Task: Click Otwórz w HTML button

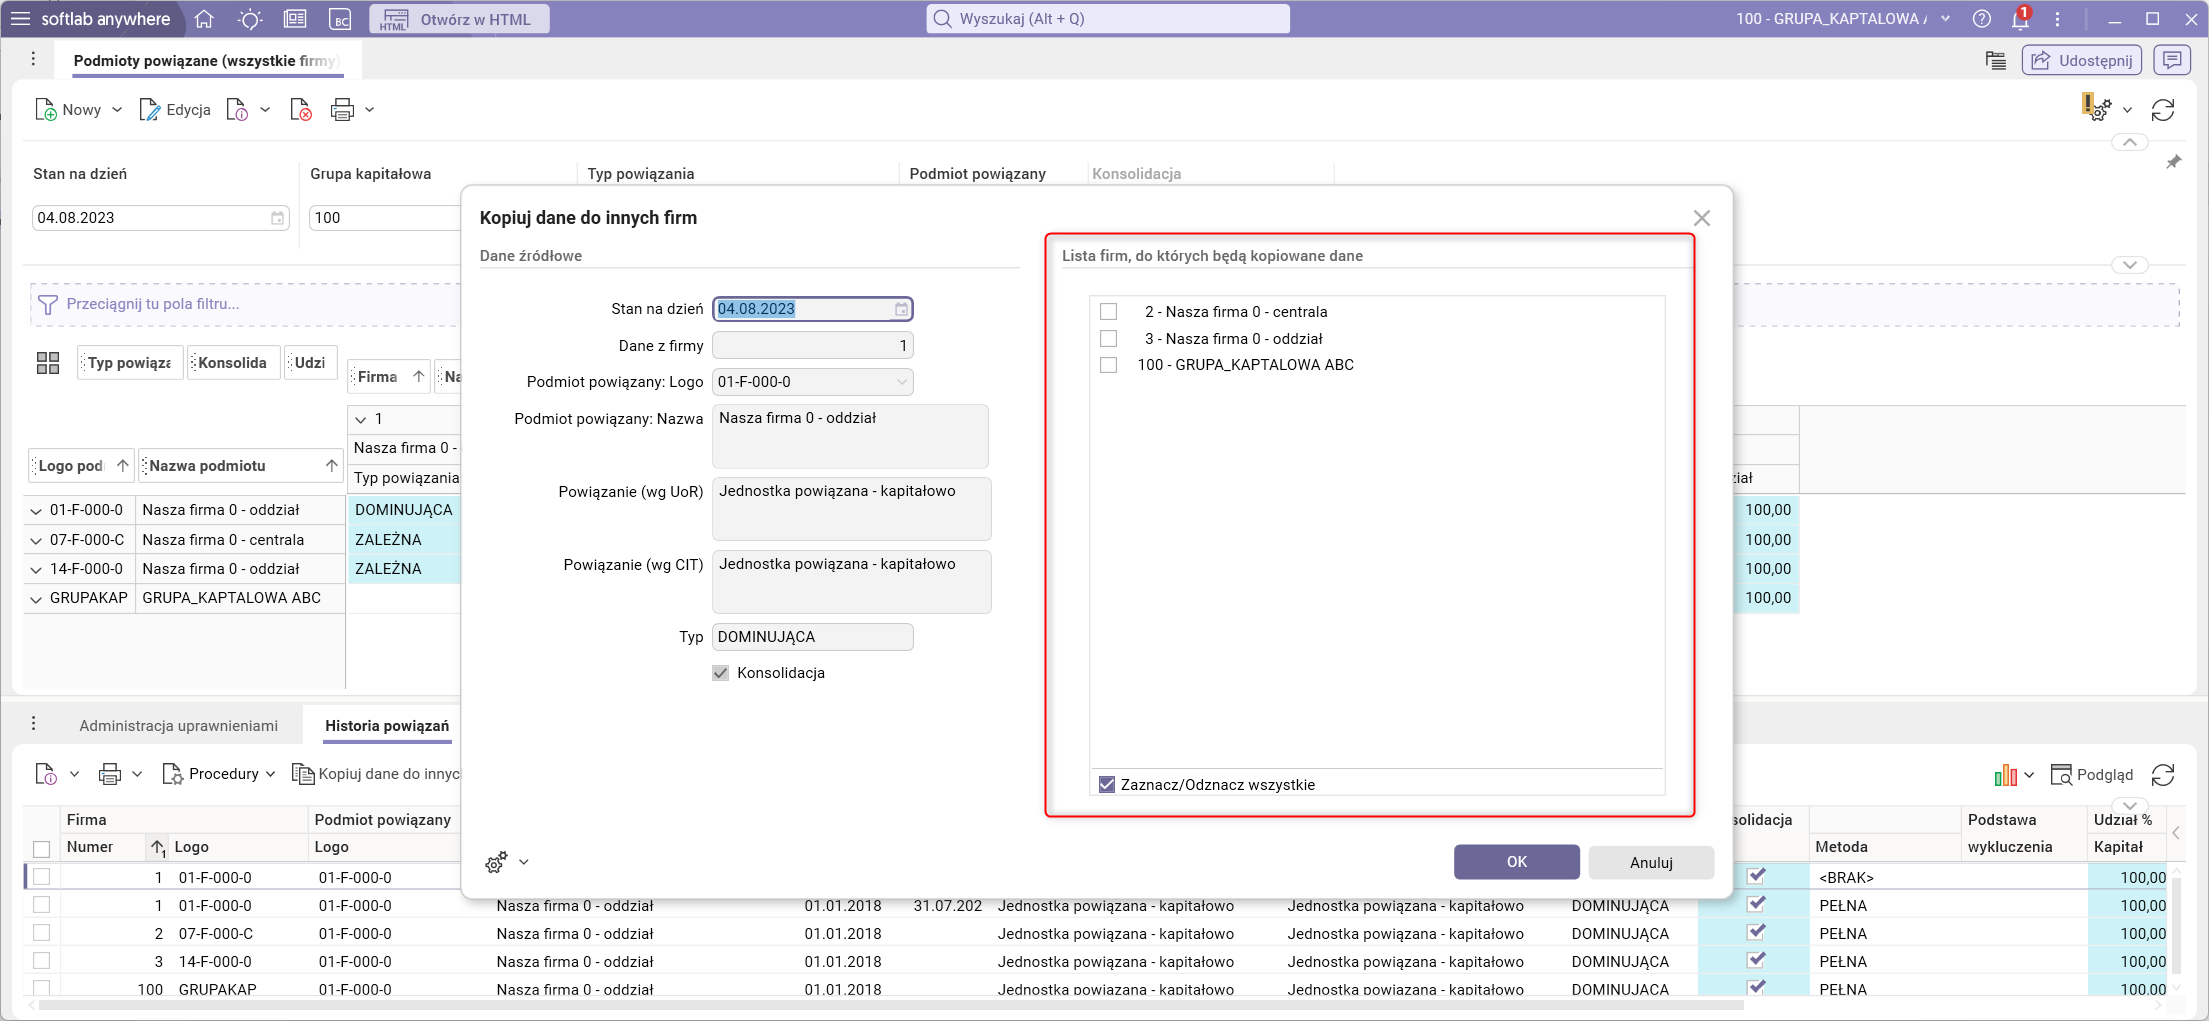Action: point(459,19)
